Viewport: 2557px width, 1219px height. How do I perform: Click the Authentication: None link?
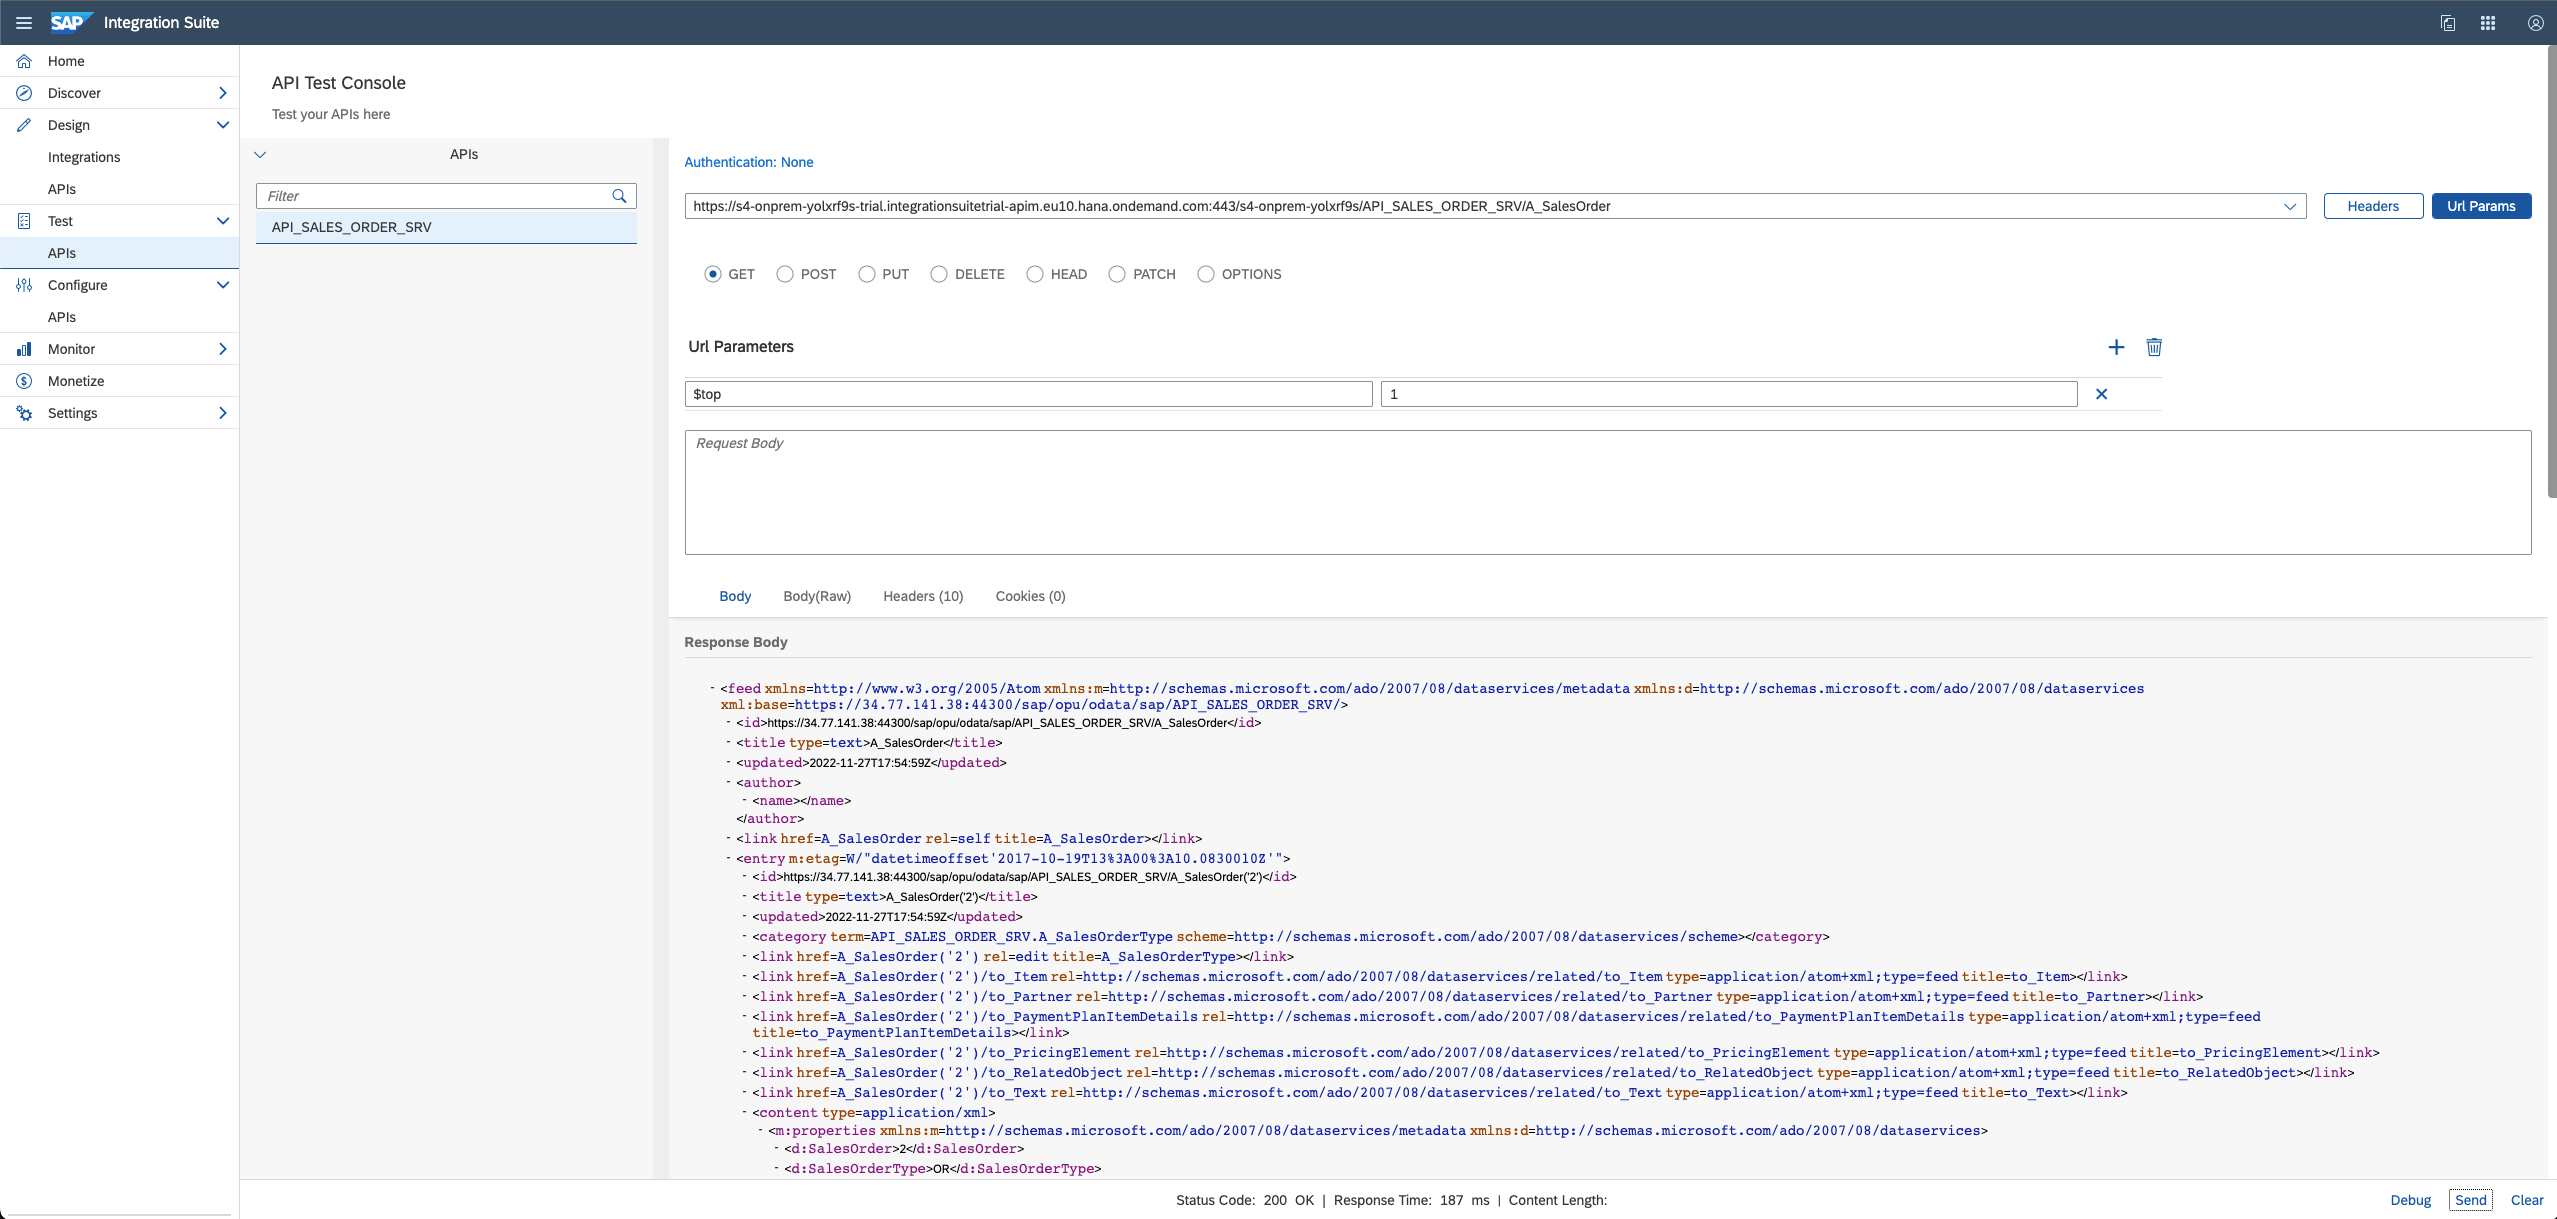(748, 162)
